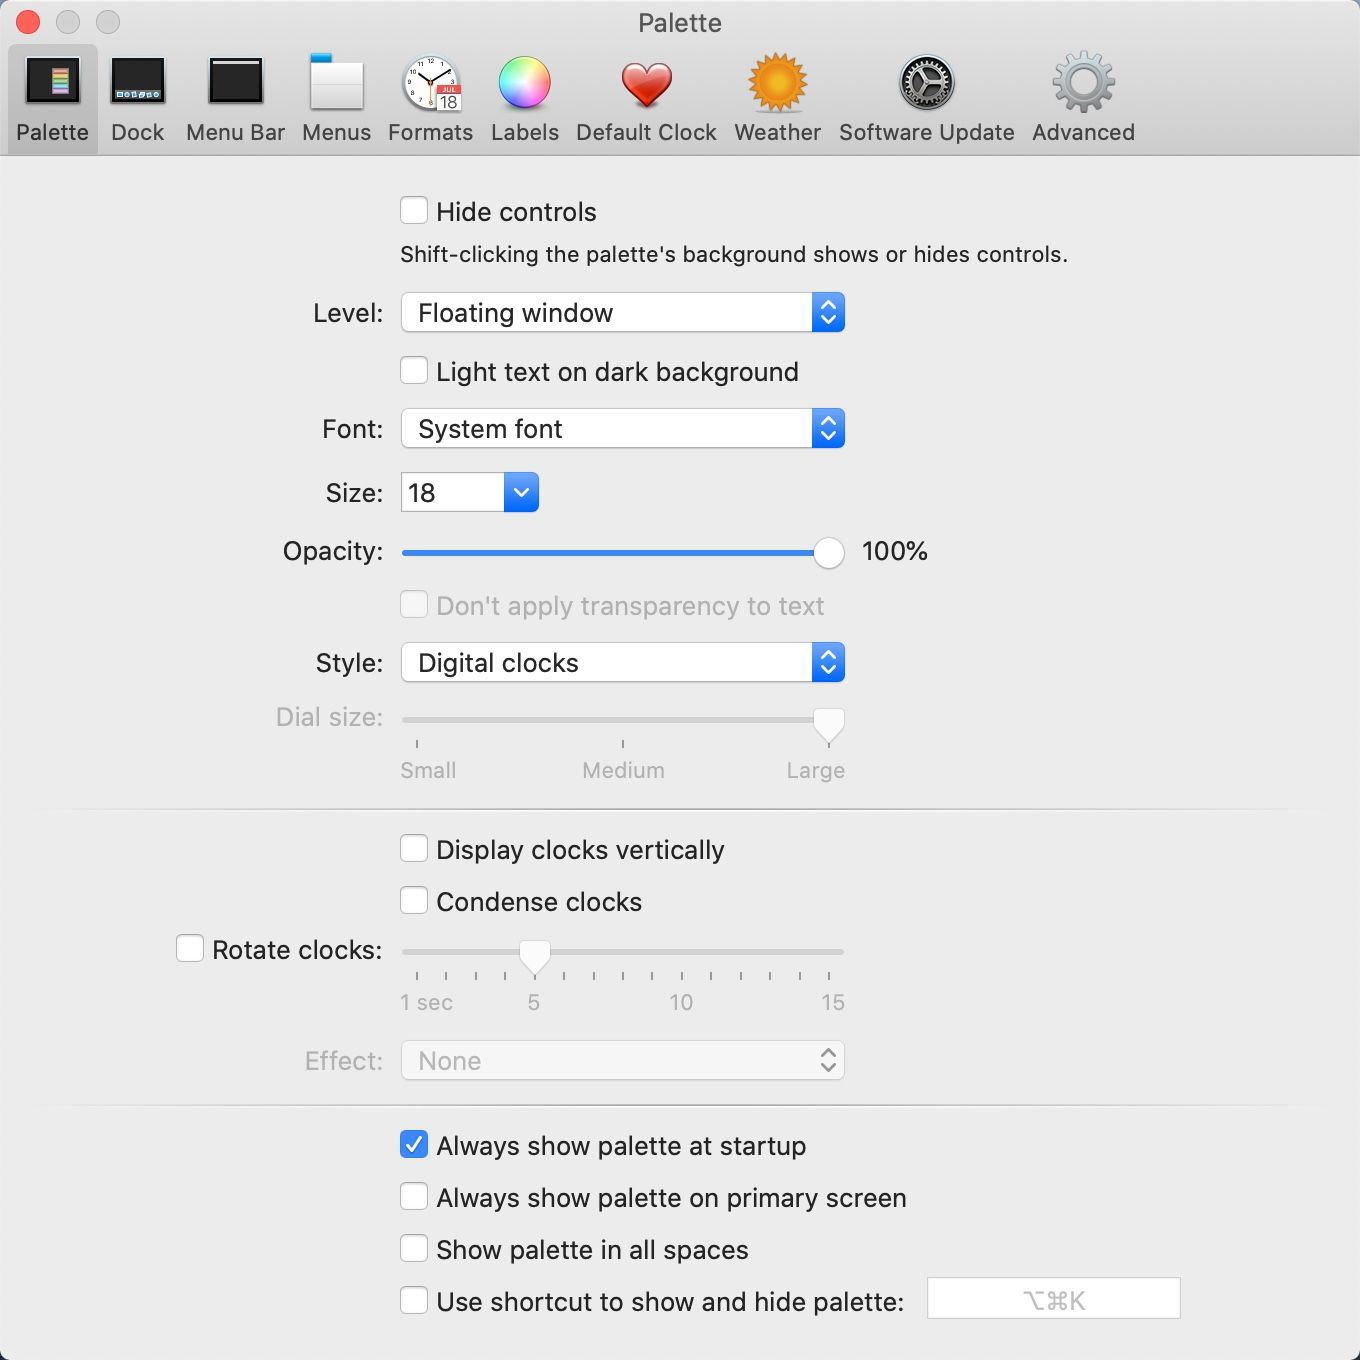Open the Labels color wheel icon
Screen dimensions: 1360x1360
(x=525, y=82)
